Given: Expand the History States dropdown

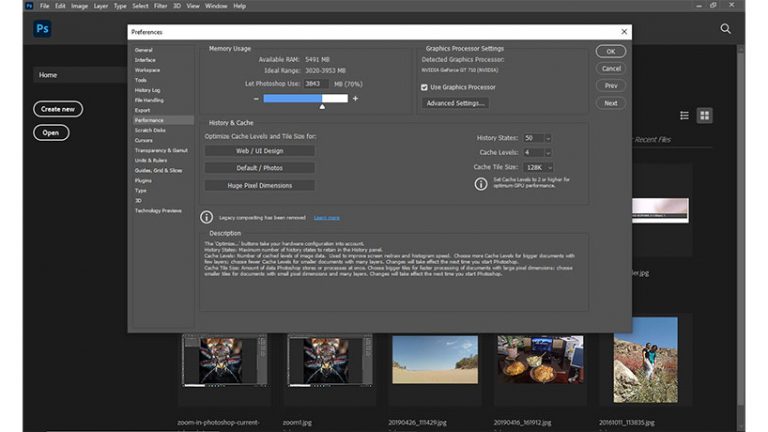Looking at the screenshot, I should tap(548, 137).
